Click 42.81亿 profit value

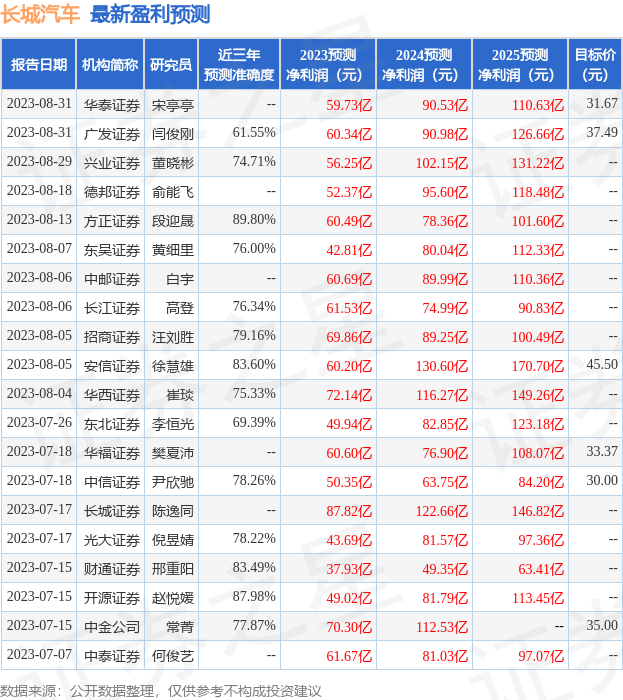tap(349, 250)
